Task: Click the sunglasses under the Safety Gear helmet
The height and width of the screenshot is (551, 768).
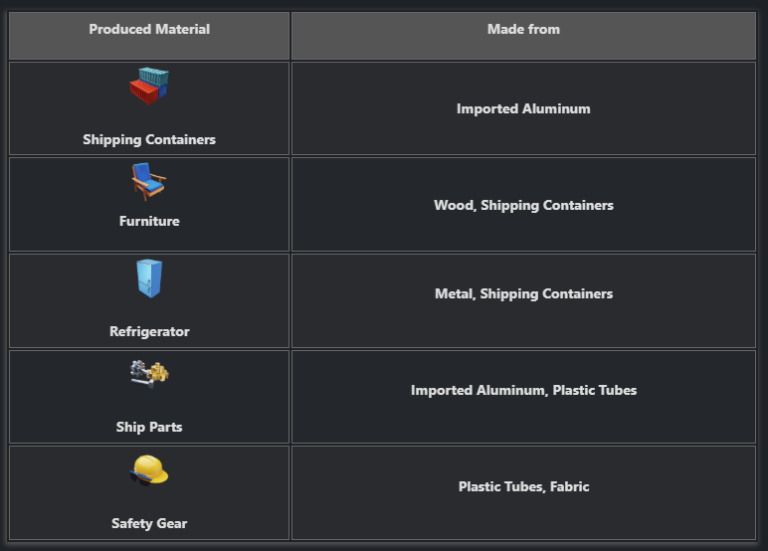Action: [139, 479]
